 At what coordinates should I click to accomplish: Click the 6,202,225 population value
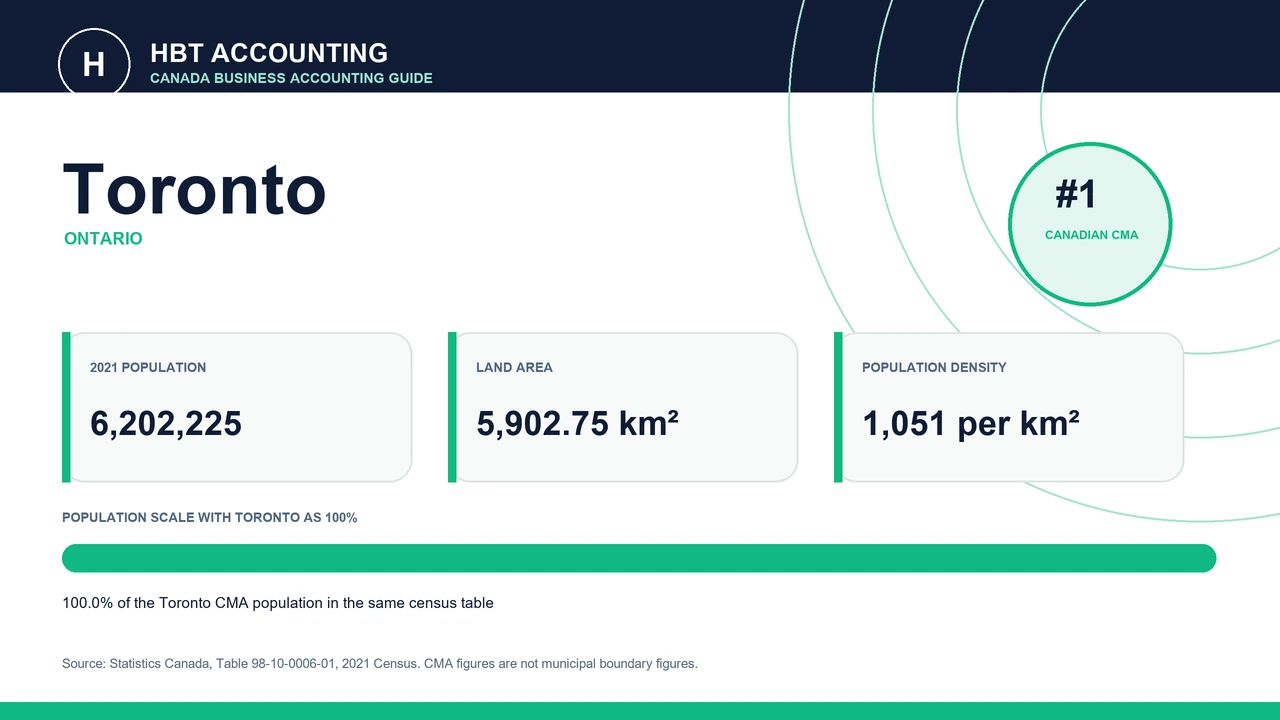point(166,423)
